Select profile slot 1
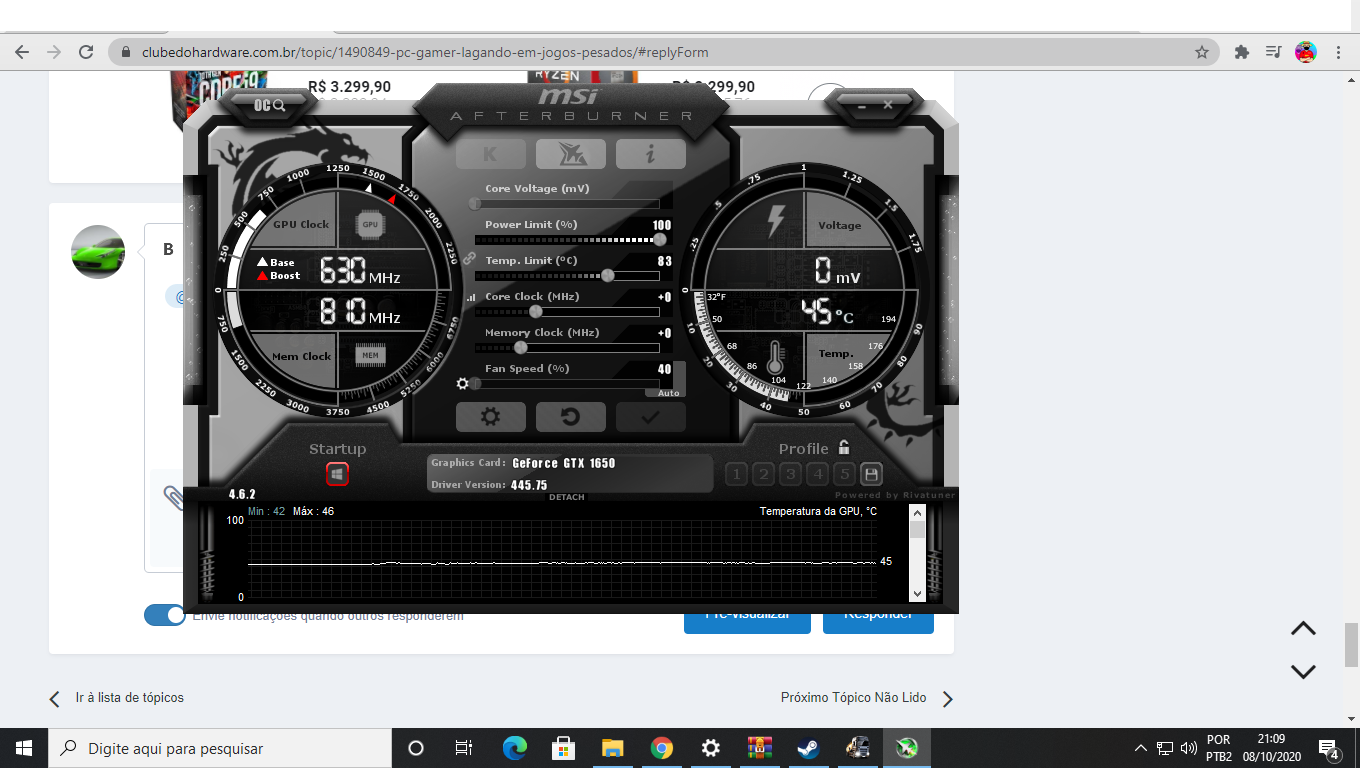 click(736, 474)
